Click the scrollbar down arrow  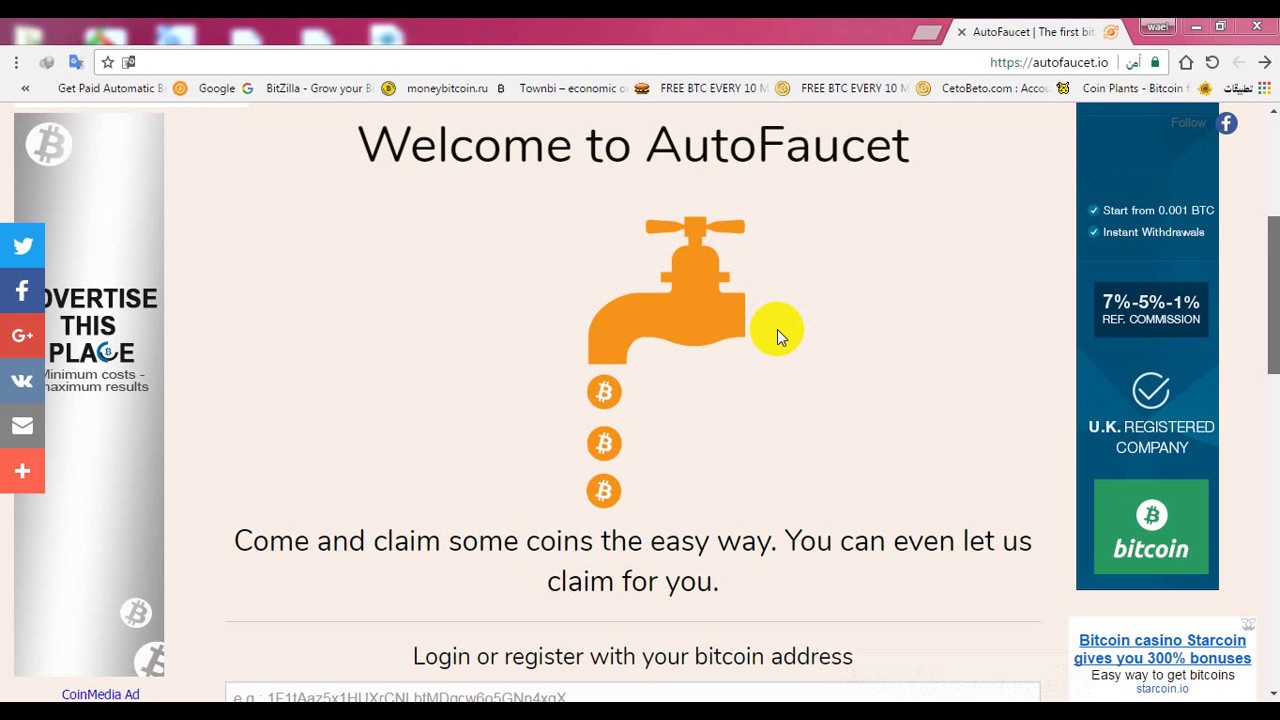click(x=1273, y=693)
